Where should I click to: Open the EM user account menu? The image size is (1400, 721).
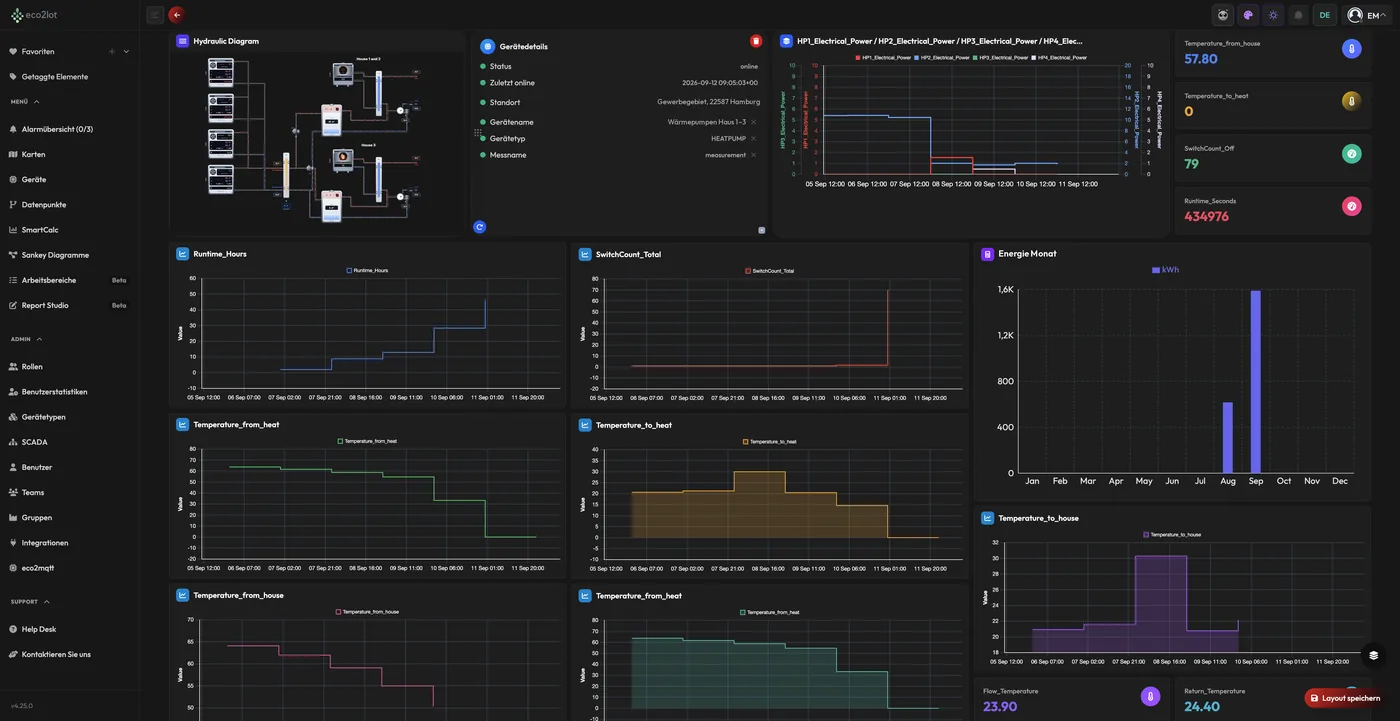1368,15
